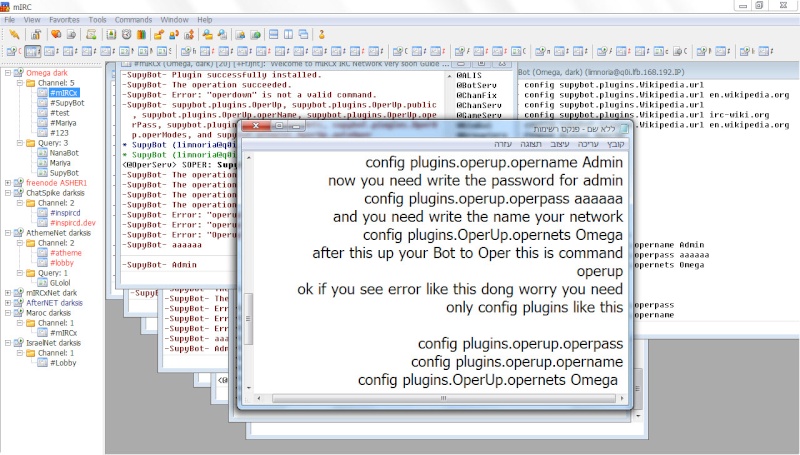Expand the AfterNET darksis network node

tap(8, 302)
